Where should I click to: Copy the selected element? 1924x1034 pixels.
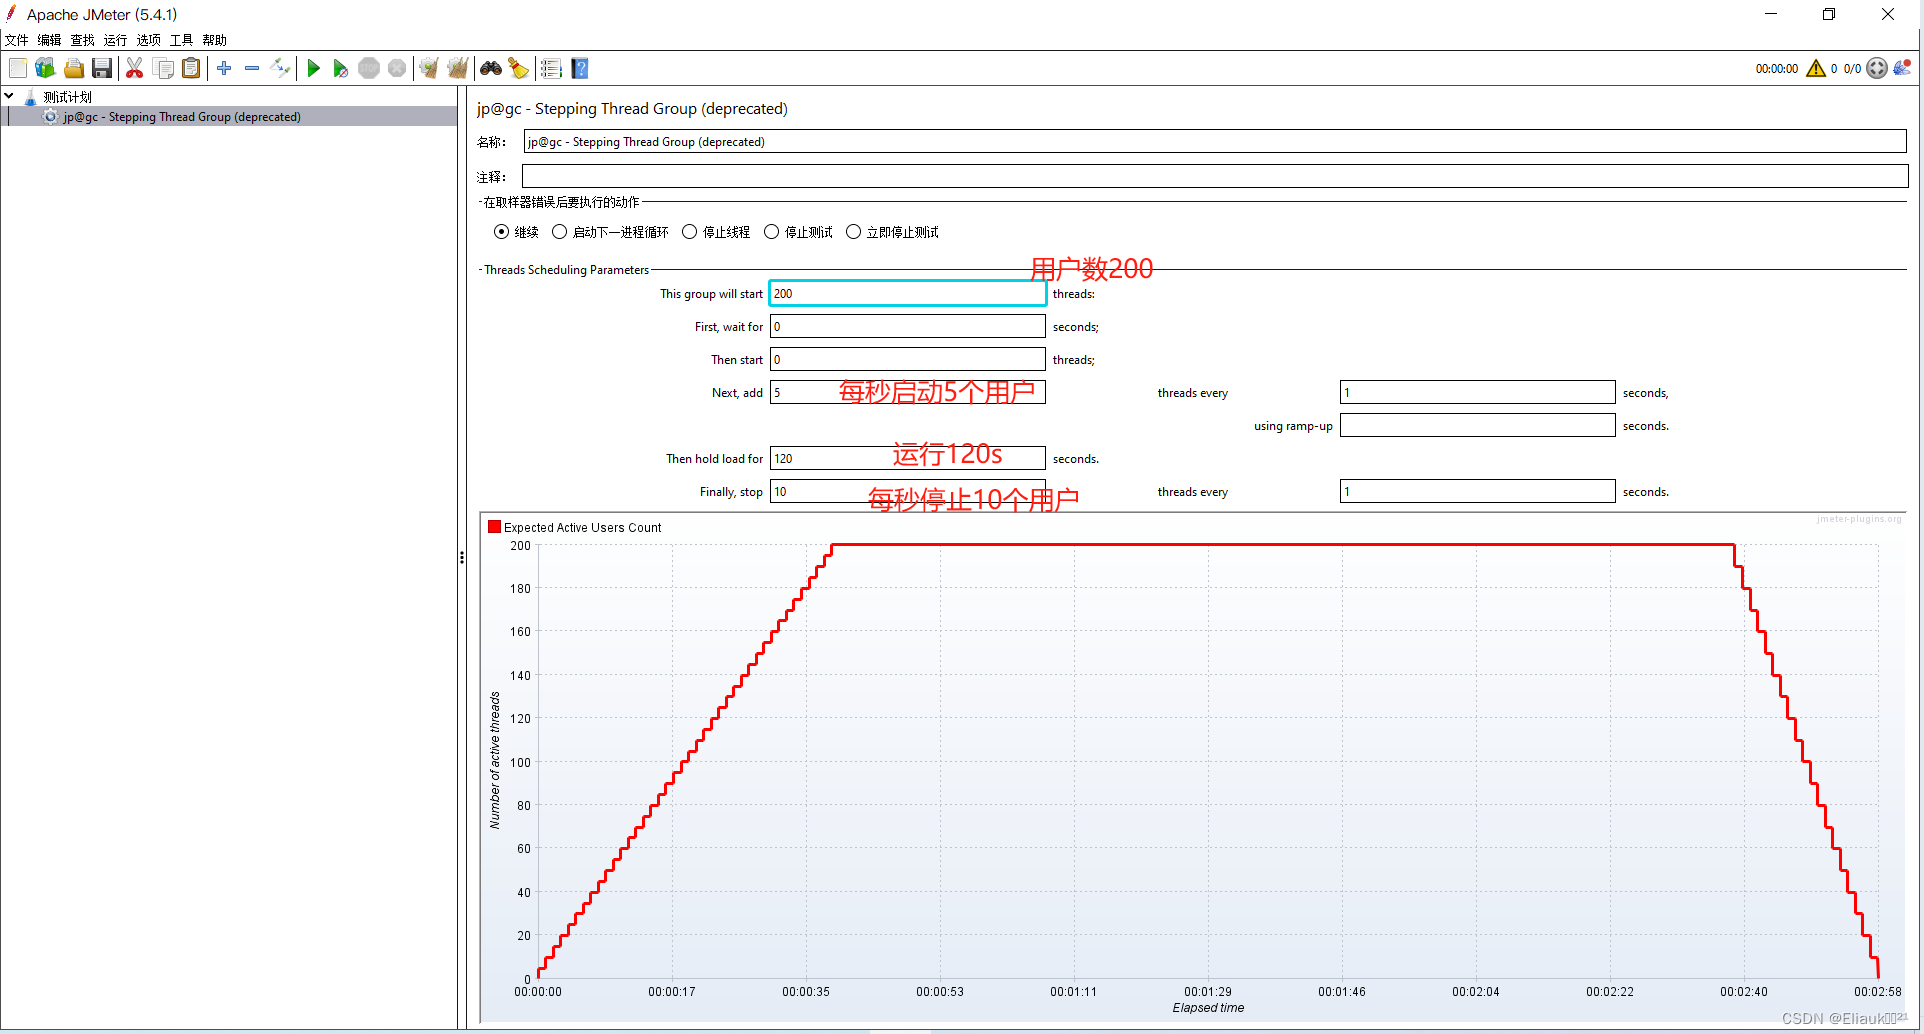[163, 68]
